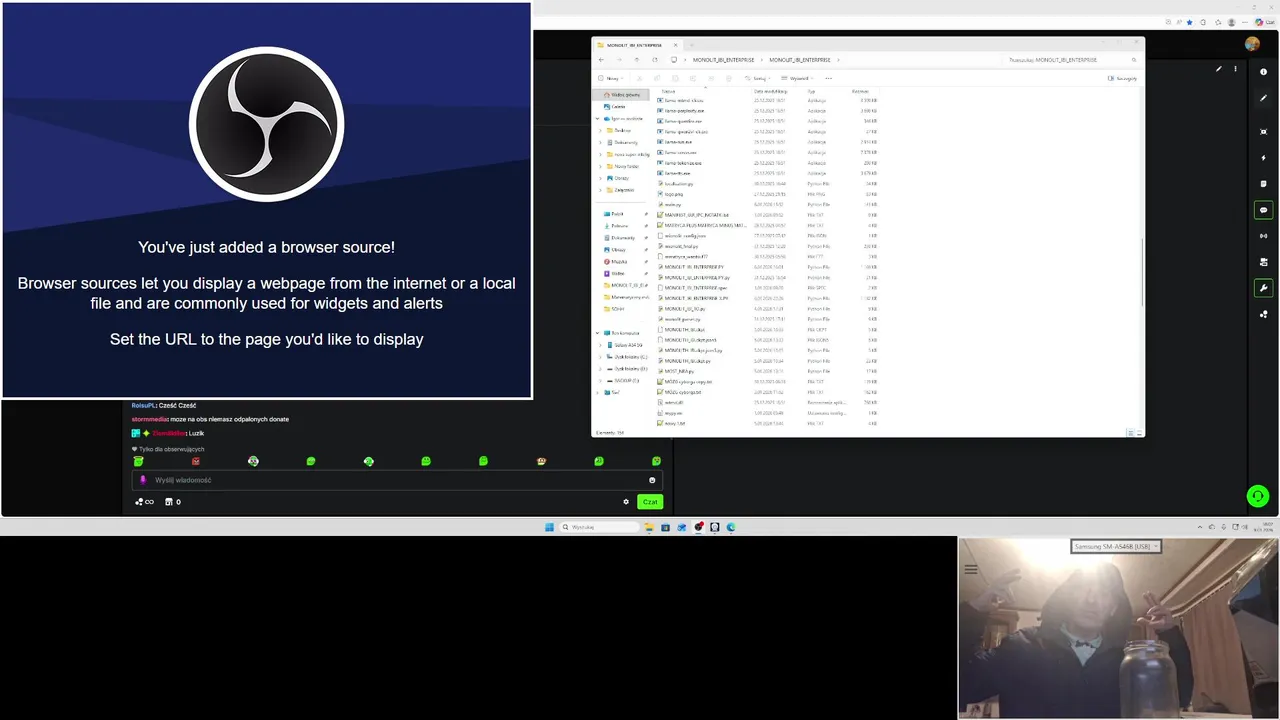Select the red angry emote
This screenshot has width=1280, height=720.
pyautogui.click(x=196, y=461)
